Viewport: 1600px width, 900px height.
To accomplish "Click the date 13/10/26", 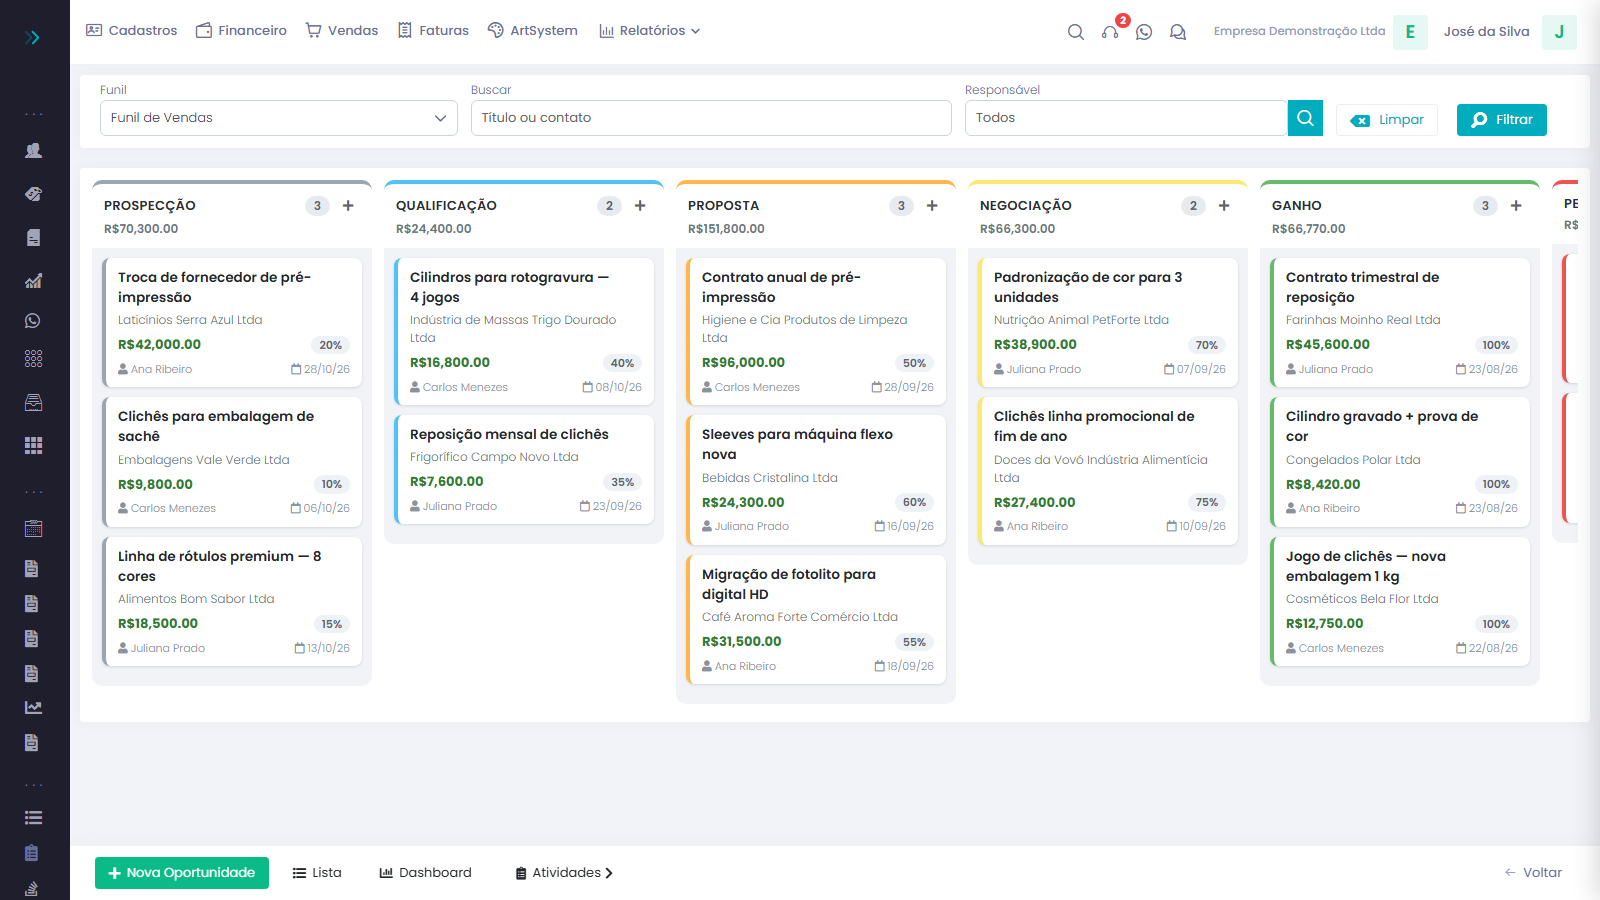I will pyautogui.click(x=322, y=648).
